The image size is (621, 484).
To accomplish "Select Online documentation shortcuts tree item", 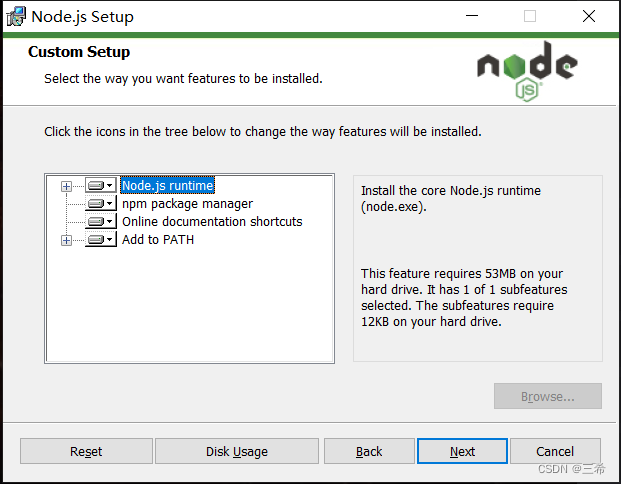I will (x=212, y=221).
